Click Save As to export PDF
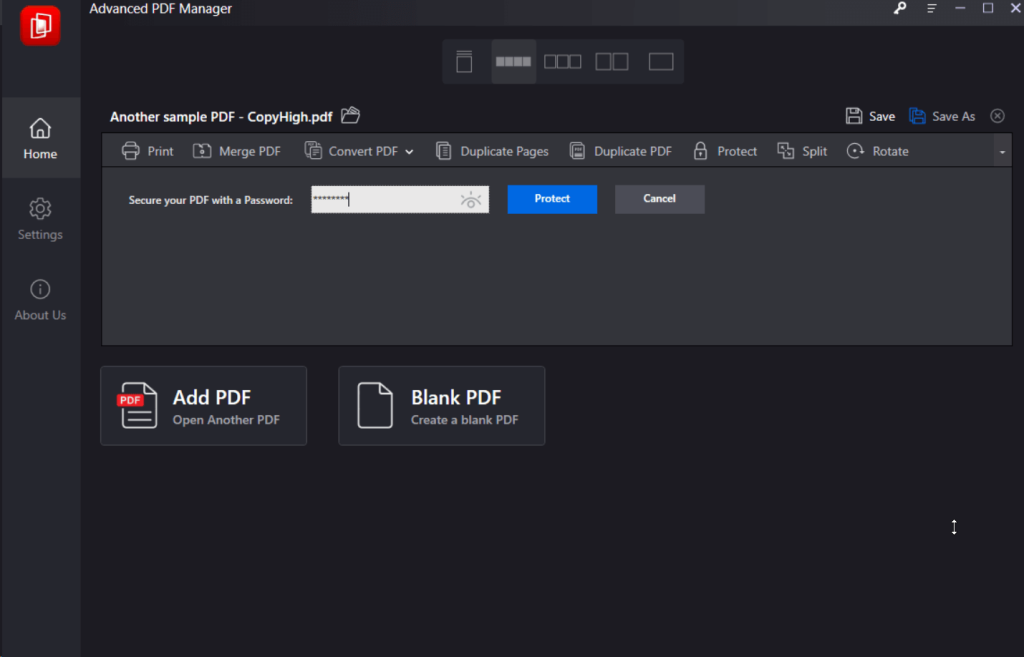This screenshot has height=657, width=1024. pos(942,116)
